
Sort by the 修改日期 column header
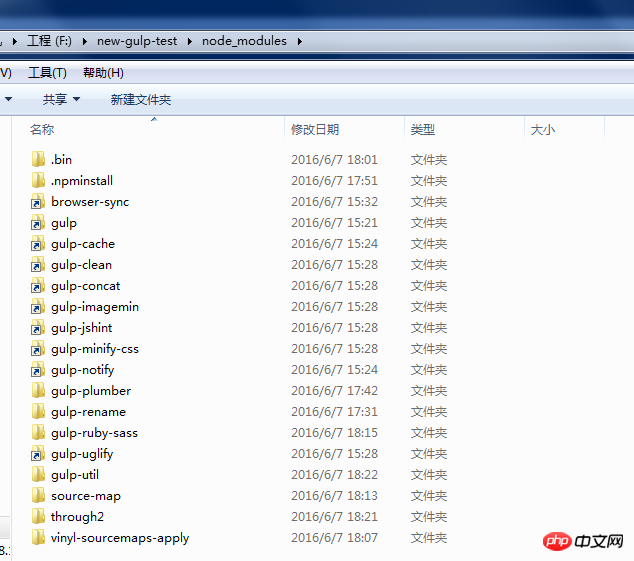click(315, 129)
